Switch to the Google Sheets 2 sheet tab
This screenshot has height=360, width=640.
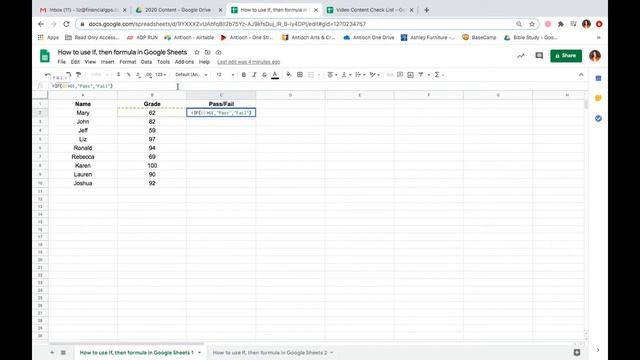[x=270, y=352]
